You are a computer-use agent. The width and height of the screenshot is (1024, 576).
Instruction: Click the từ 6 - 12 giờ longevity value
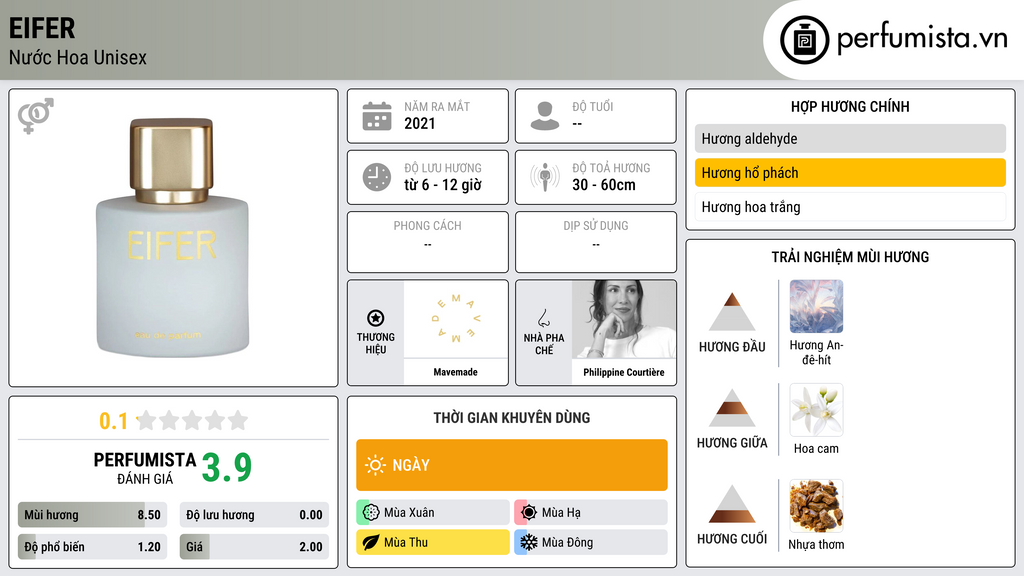442,185
